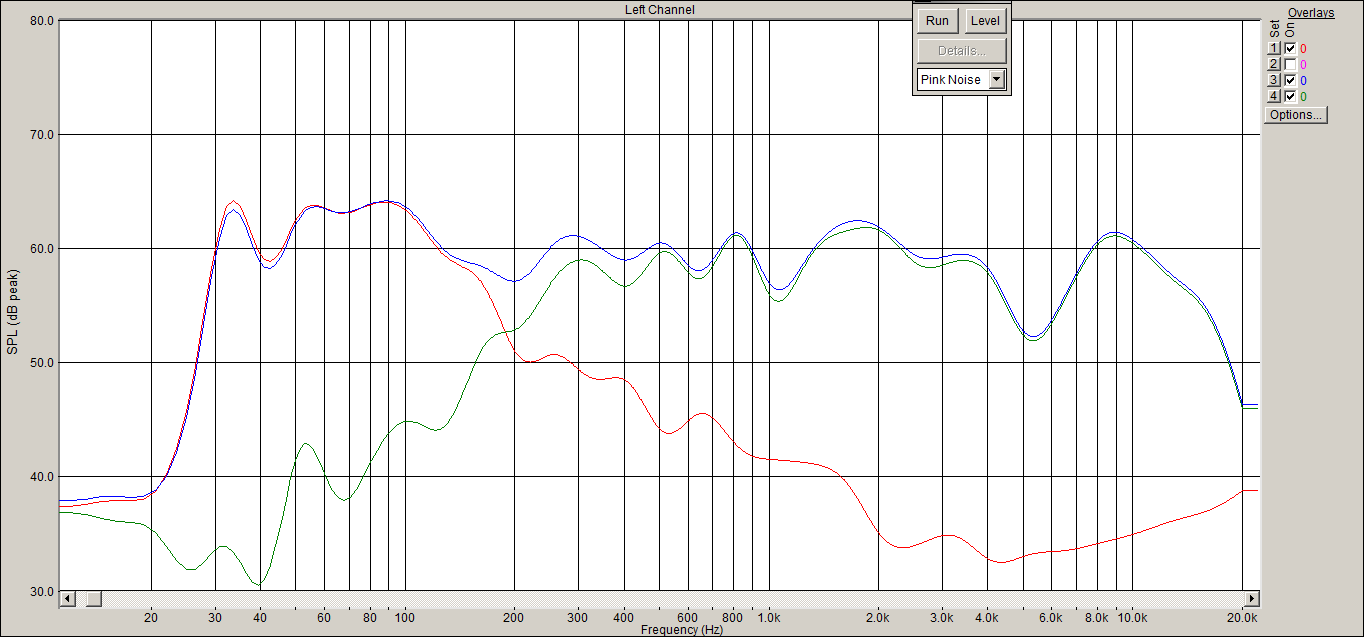Enable overlay 2 checkbox
Image resolution: width=1364 pixels, height=637 pixels.
click(1290, 64)
